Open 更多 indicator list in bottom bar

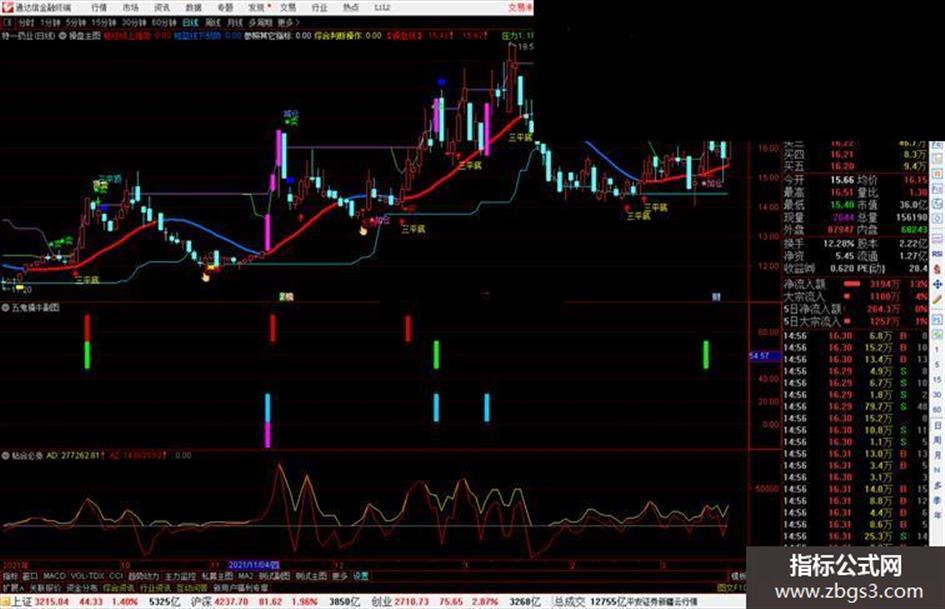(340, 576)
